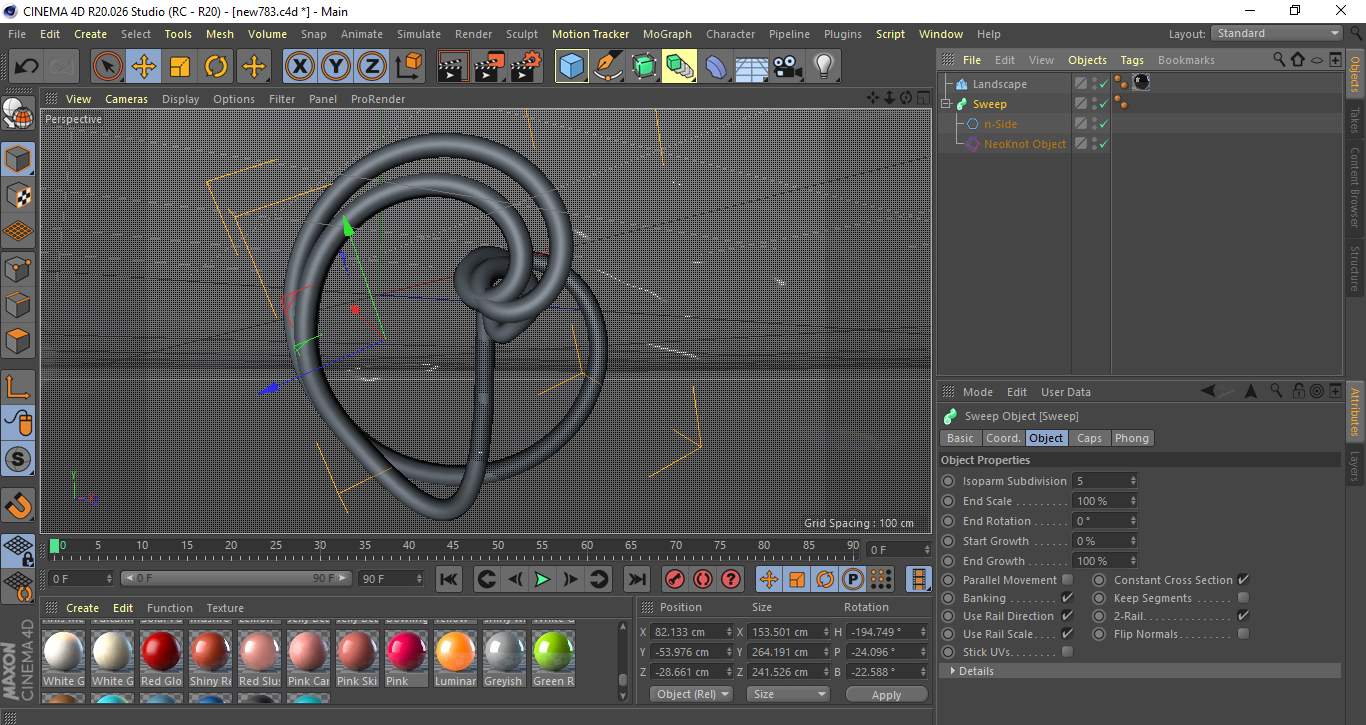Select the NeoKnot Object in tree
1366x725 pixels.
pyautogui.click(x=1025, y=144)
